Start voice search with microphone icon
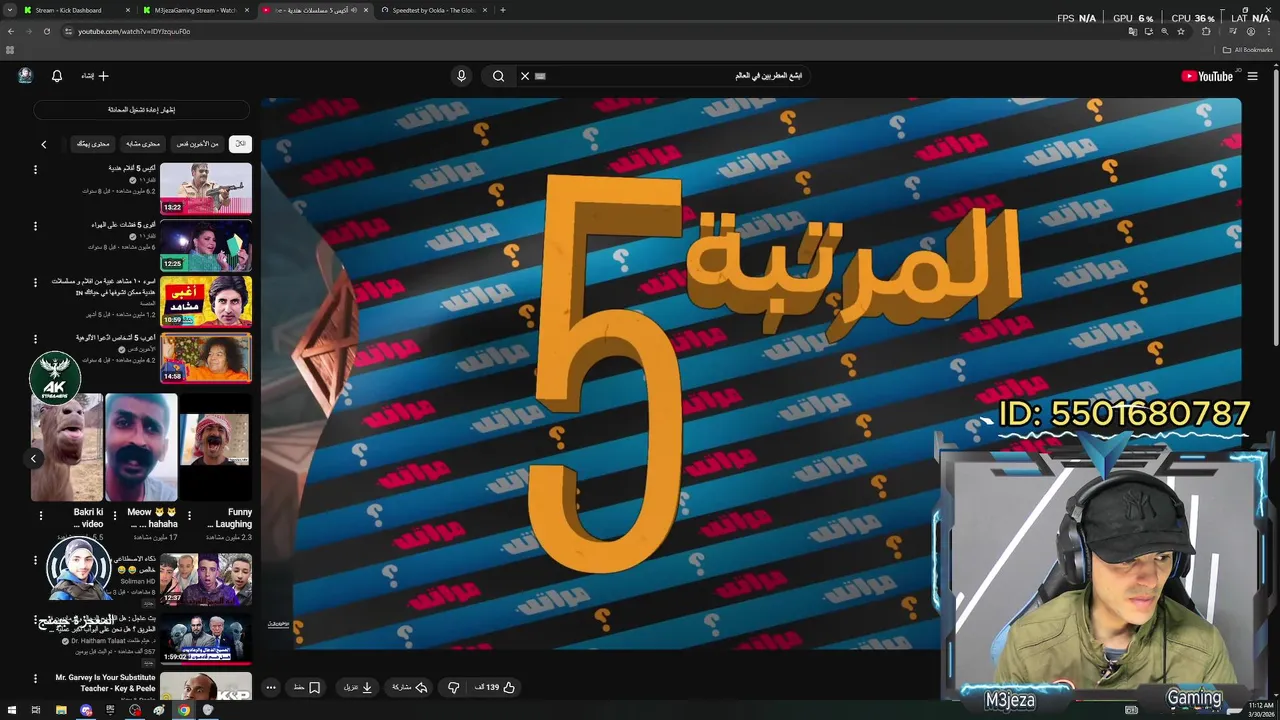The height and width of the screenshot is (720, 1280). tap(461, 76)
